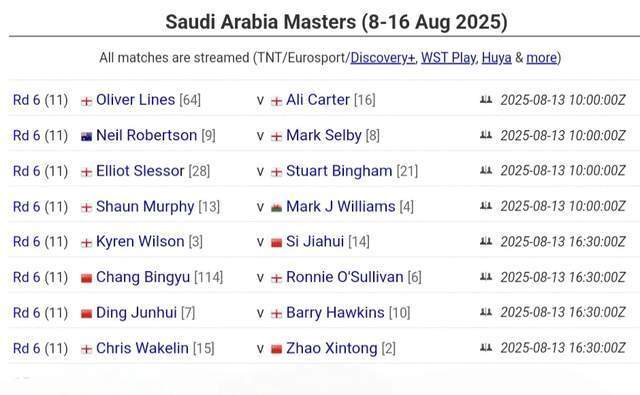Click the 'more' streaming options link
This screenshot has width=640, height=395.
(x=541, y=58)
